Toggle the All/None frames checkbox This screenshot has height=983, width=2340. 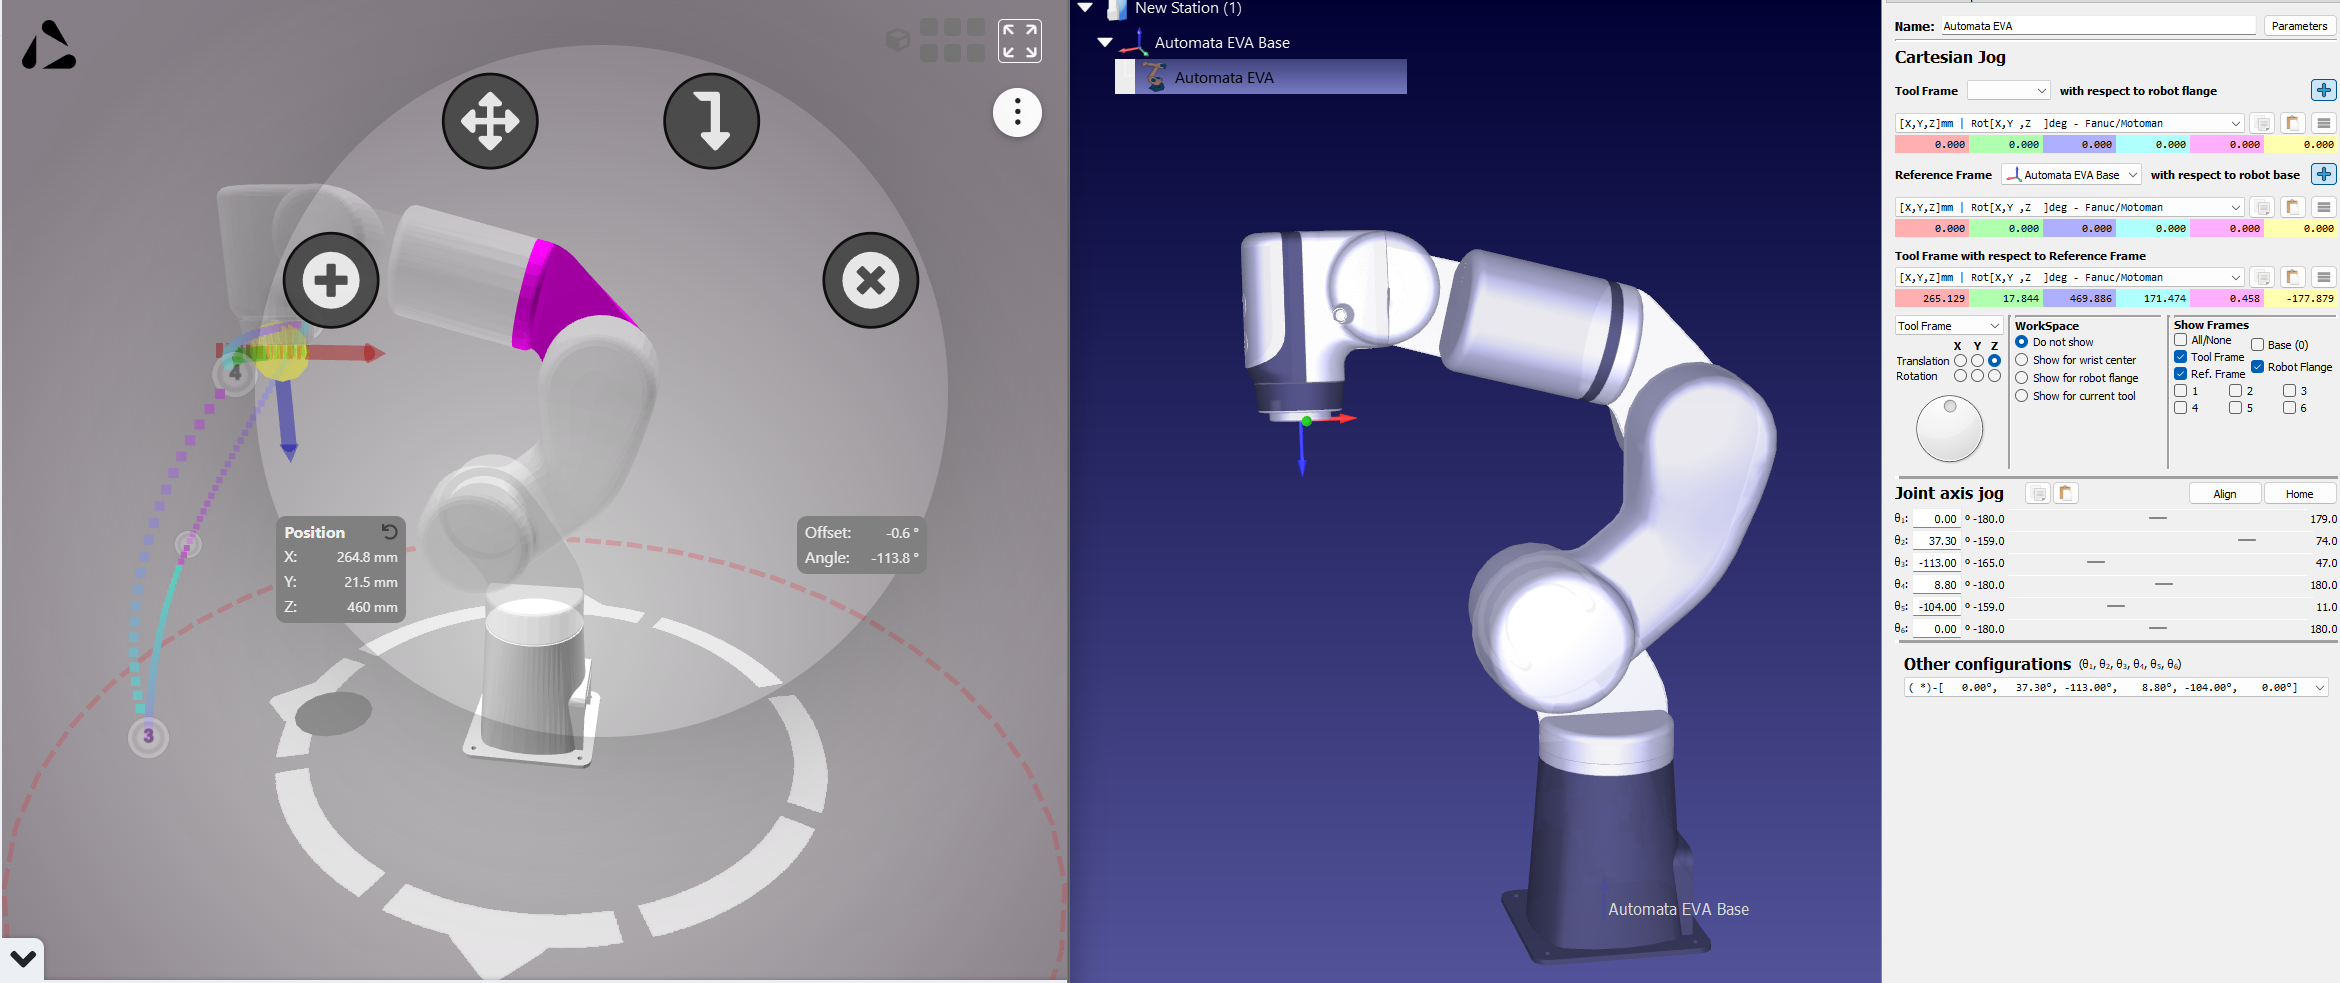tap(2180, 340)
